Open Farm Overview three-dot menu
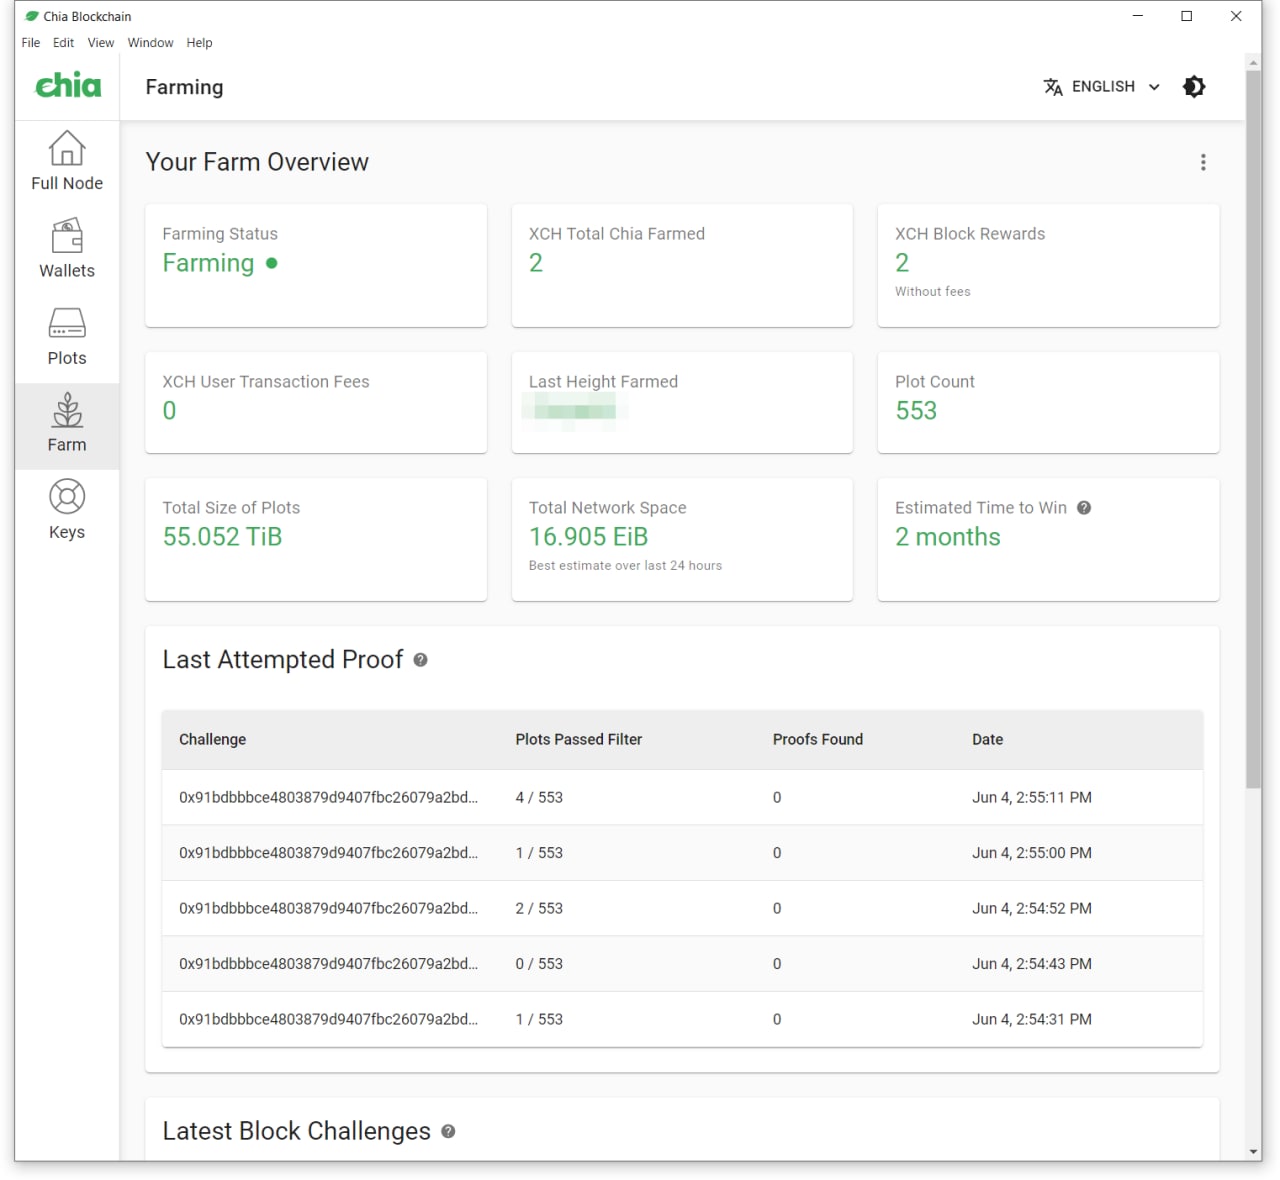This screenshot has height=1180, width=1280. pos(1203,162)
